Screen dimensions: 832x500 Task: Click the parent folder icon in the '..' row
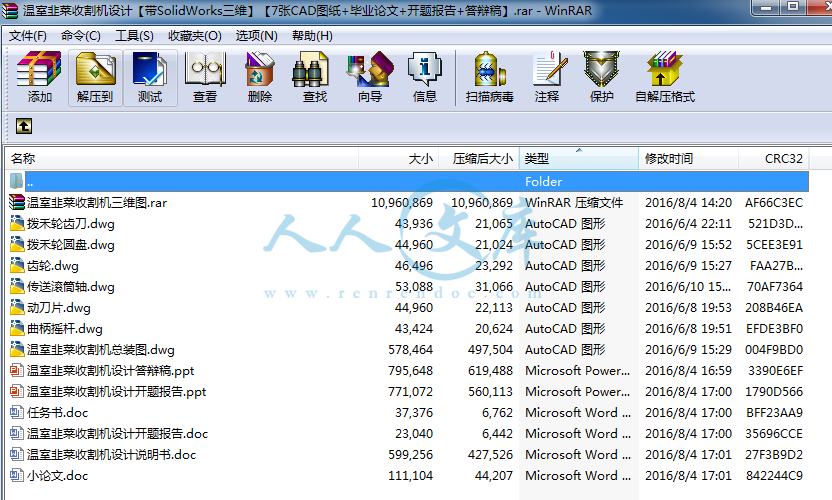[x=16, y=182]
